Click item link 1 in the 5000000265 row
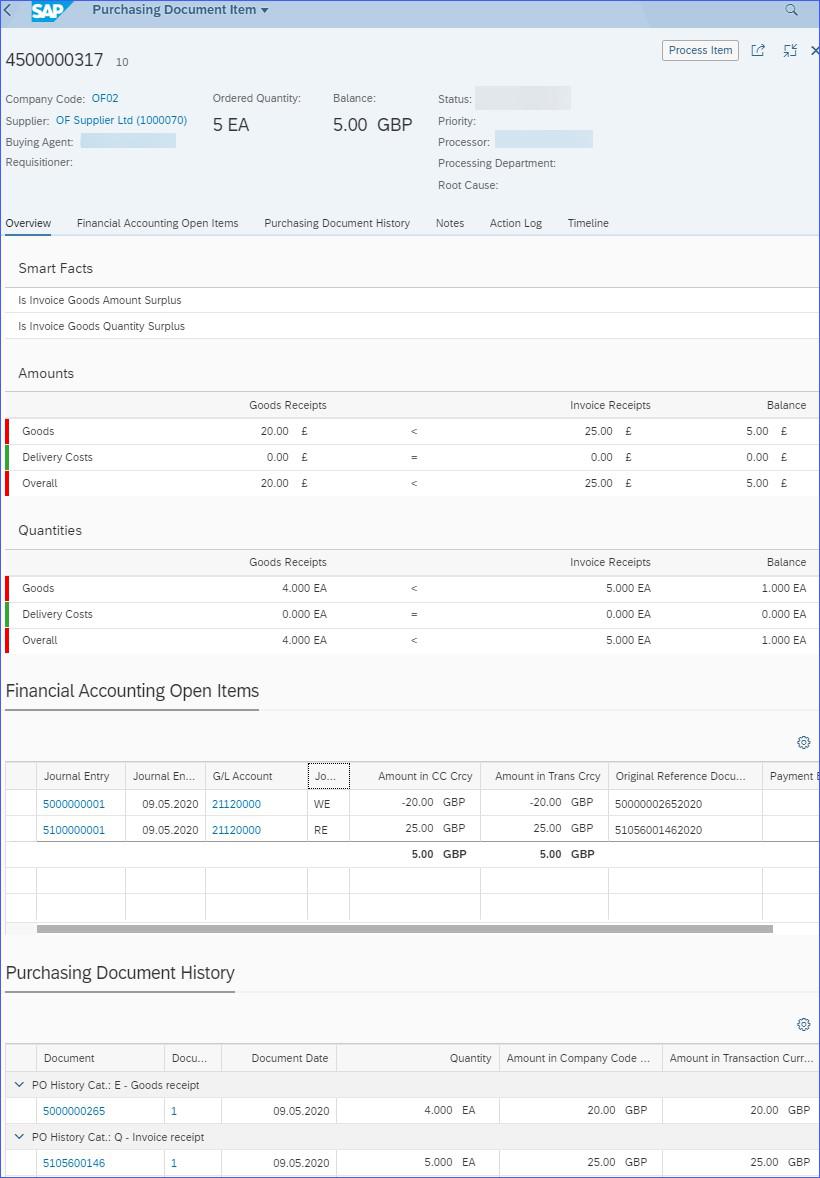Screen dimensions: 820x1178 [x=174, y=1111]
